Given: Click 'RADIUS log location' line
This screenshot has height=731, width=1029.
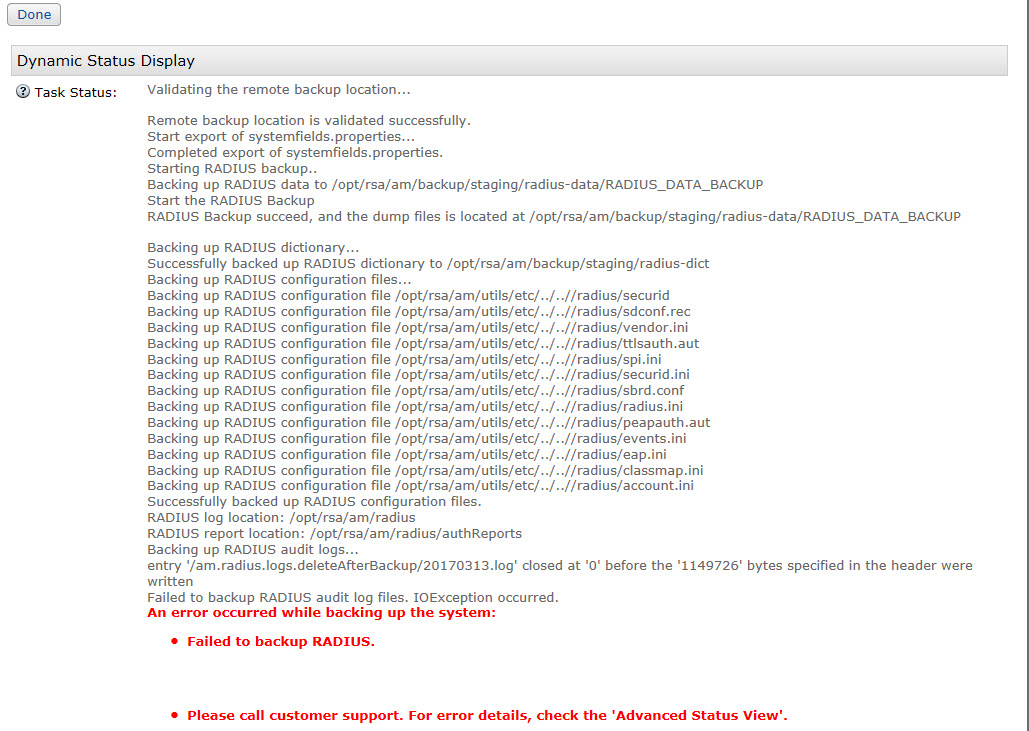Looking at the screenshot, I should [x=281, y=518].
